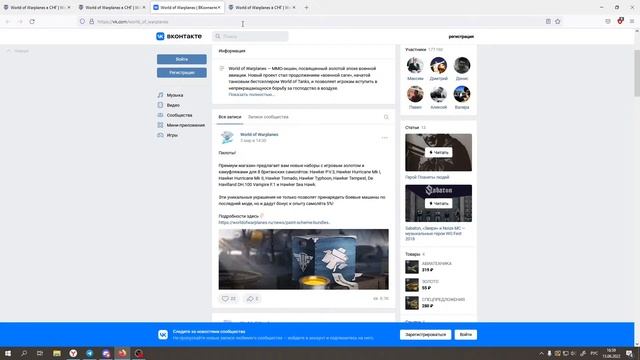The width and height of the screenshot is (640, 360).
Task: Switch to the fourth browser tab
Action: pyautogui.click(x=262, y=7)
